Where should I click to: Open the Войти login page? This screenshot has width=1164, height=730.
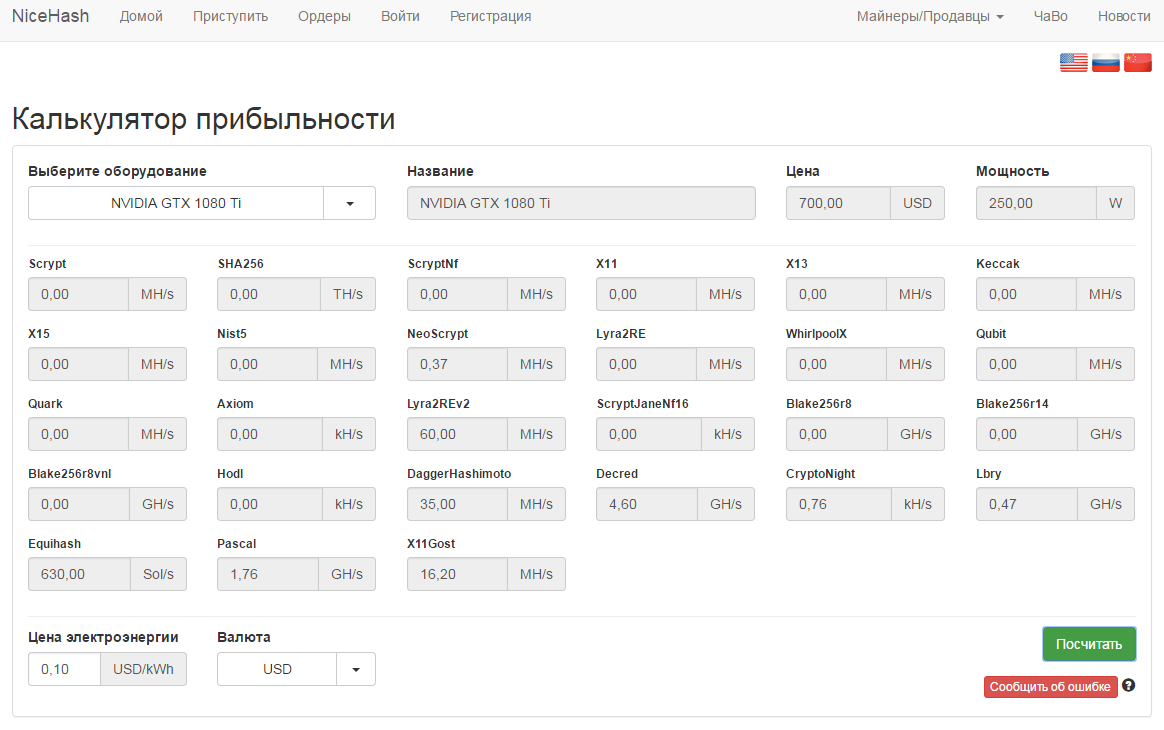click(x=400, y=16)
